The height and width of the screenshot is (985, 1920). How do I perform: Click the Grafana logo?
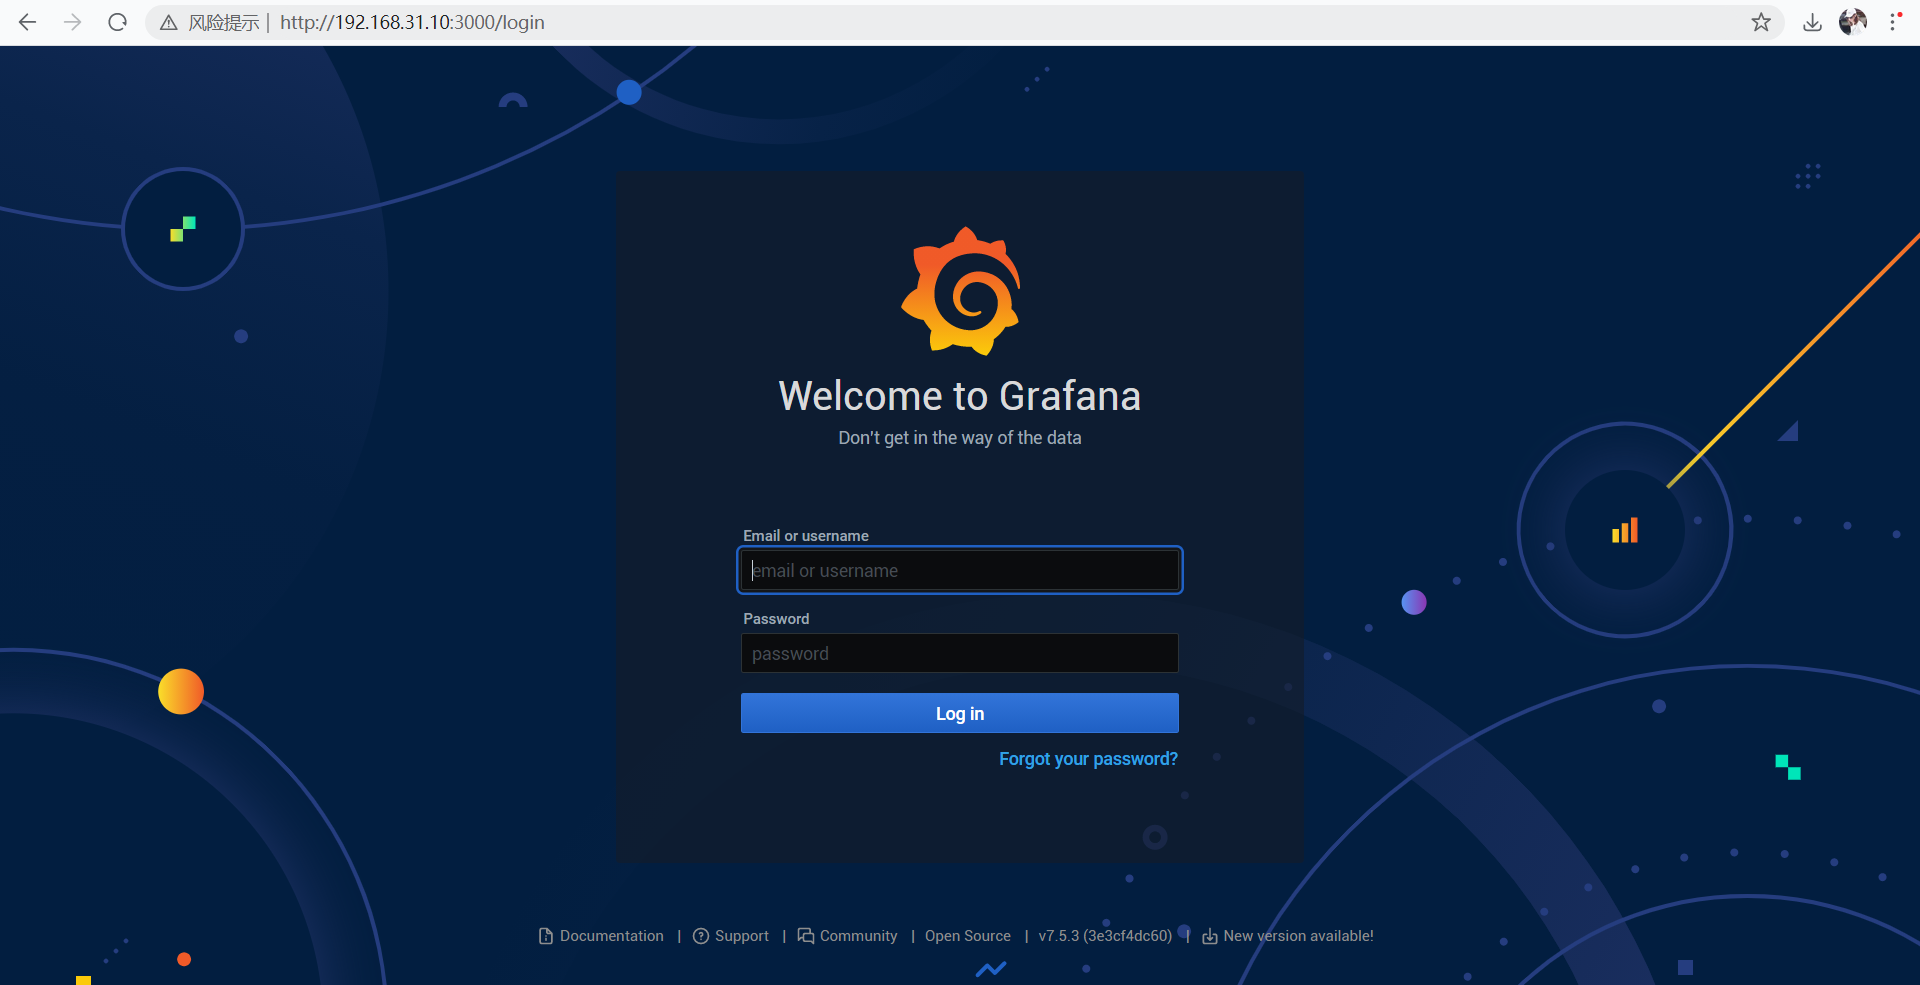(961, 291)
